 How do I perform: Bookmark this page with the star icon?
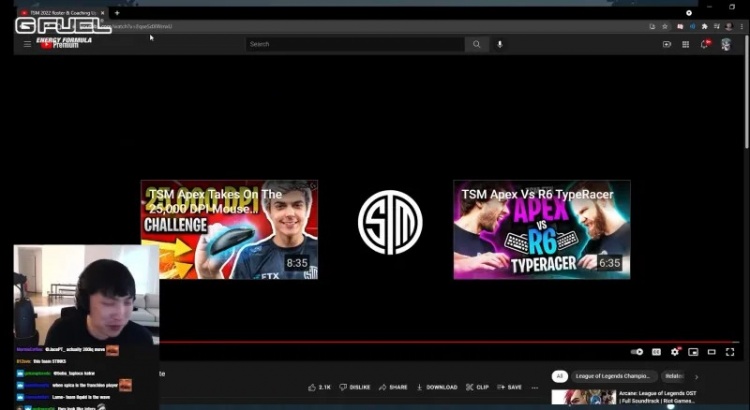pos(664,27)
